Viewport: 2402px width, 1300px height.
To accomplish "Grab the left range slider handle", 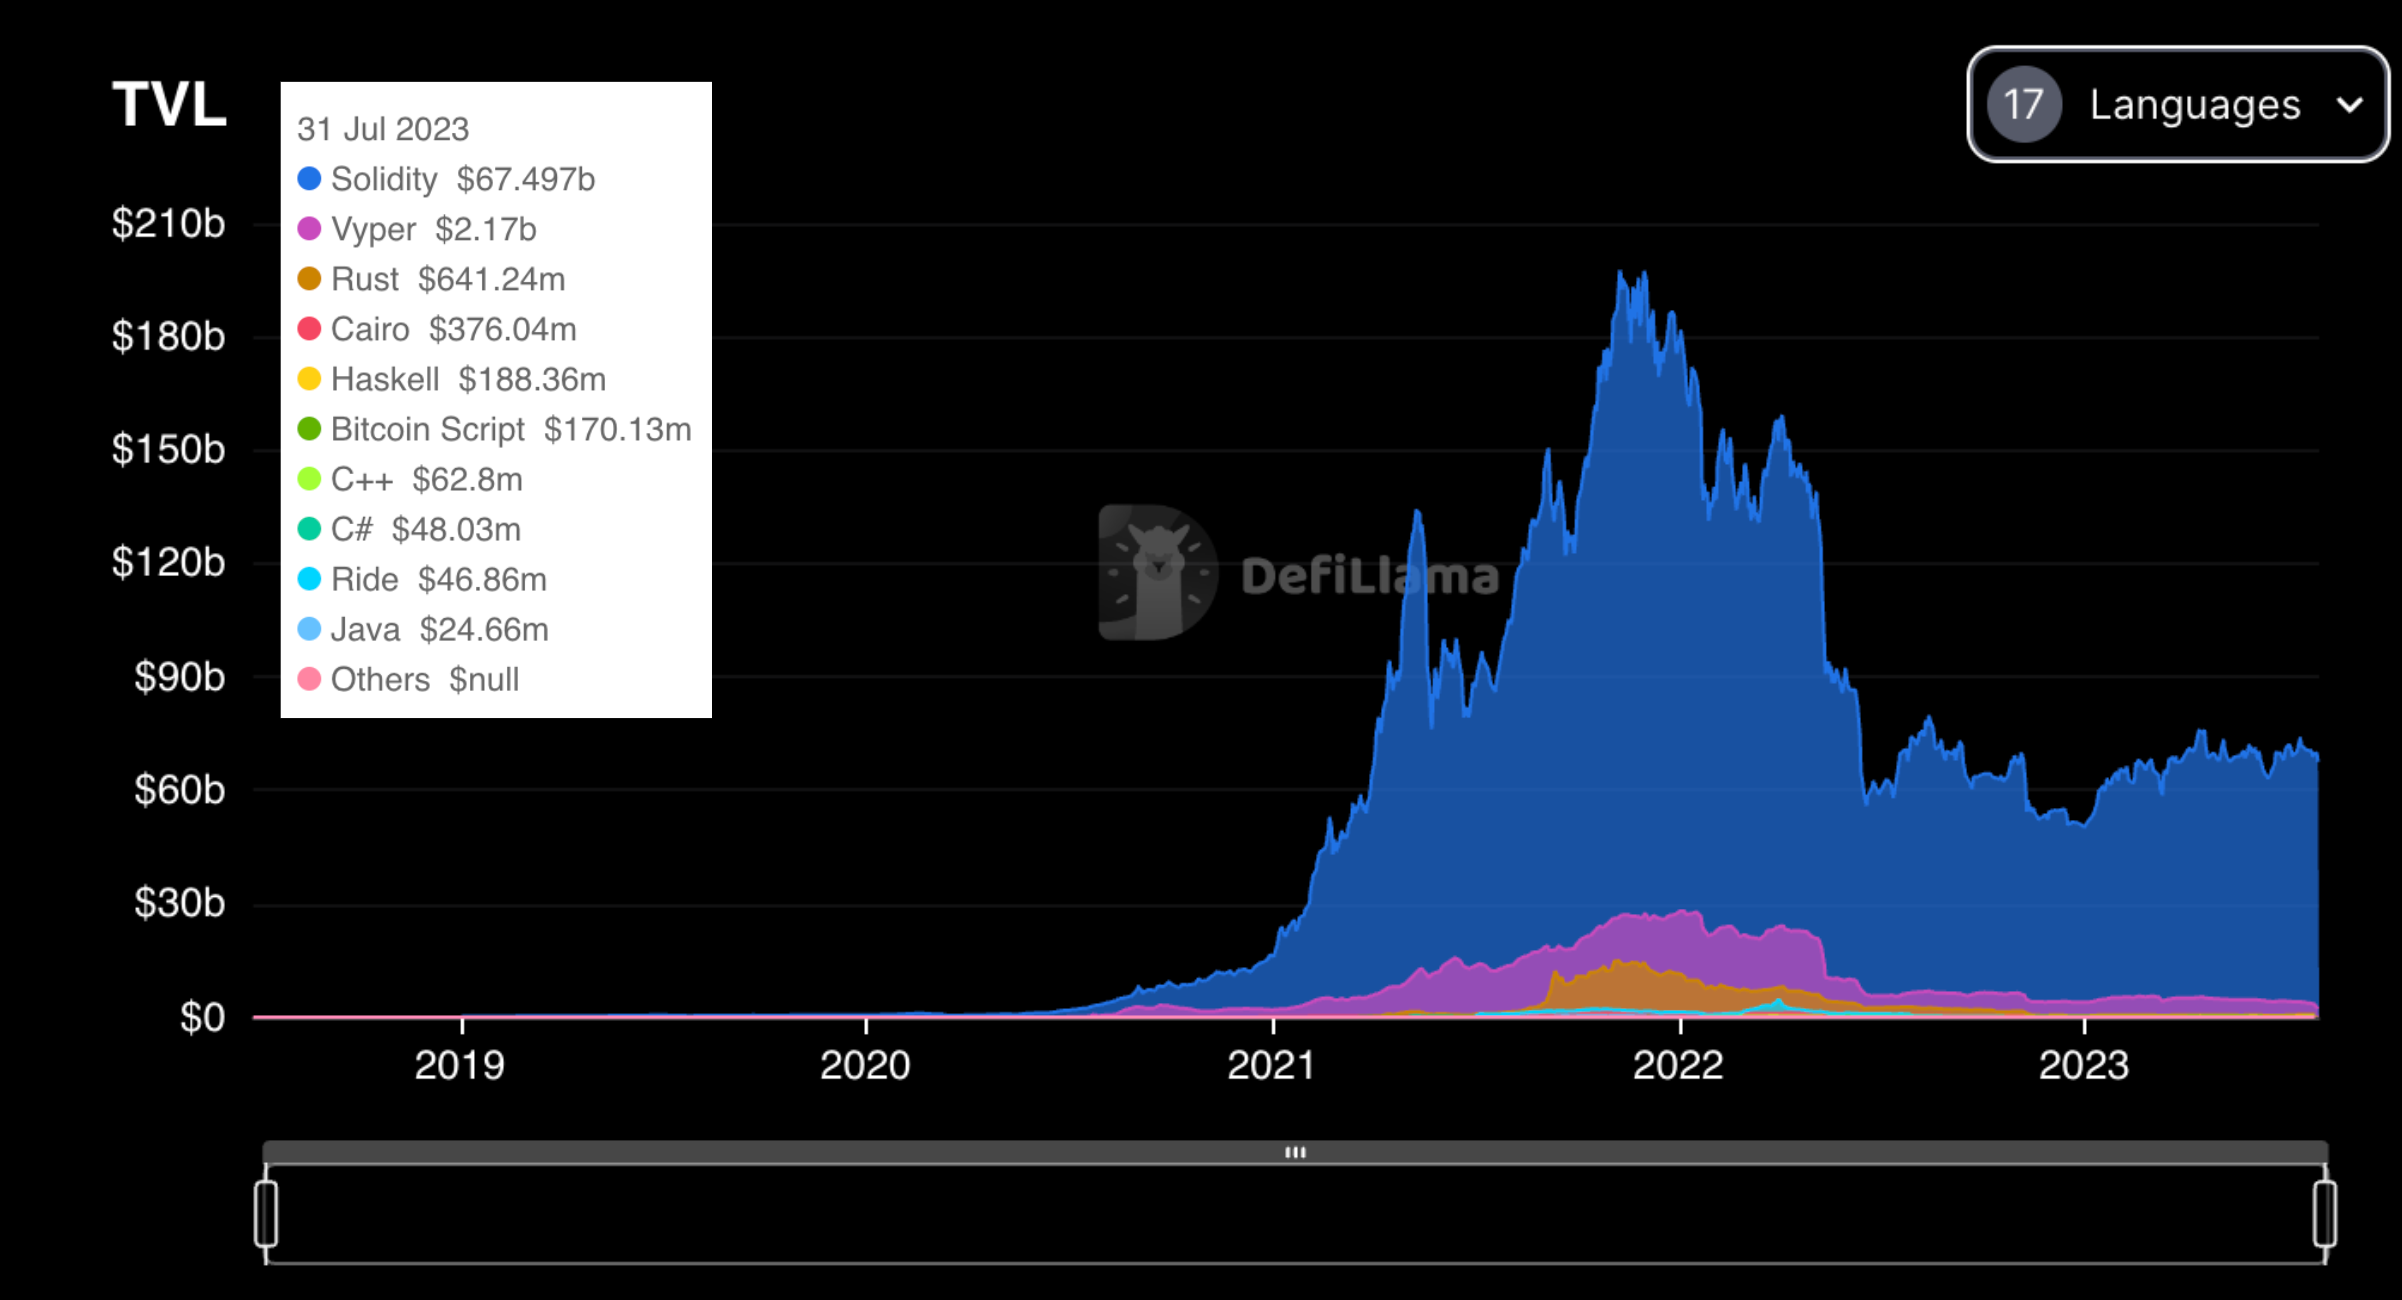I will pos(266,1213).
